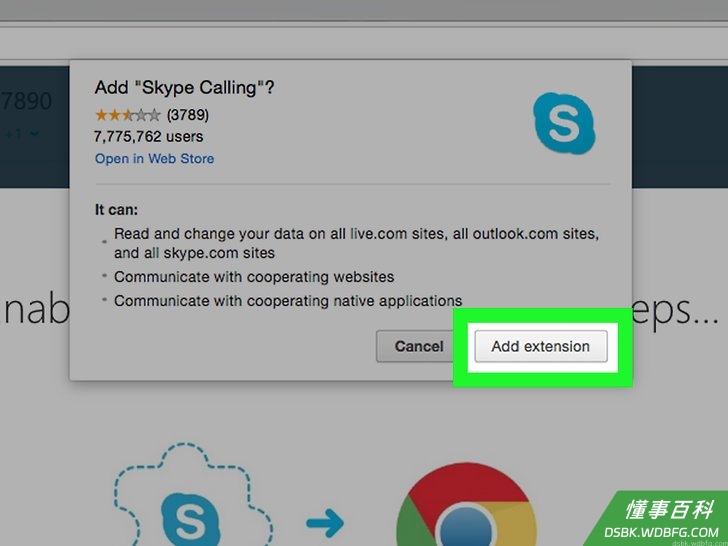This screenshot has height=546, width=728.
Task: Click the "Communicate with cooperating websites" permission
Action: click(254, 277)
